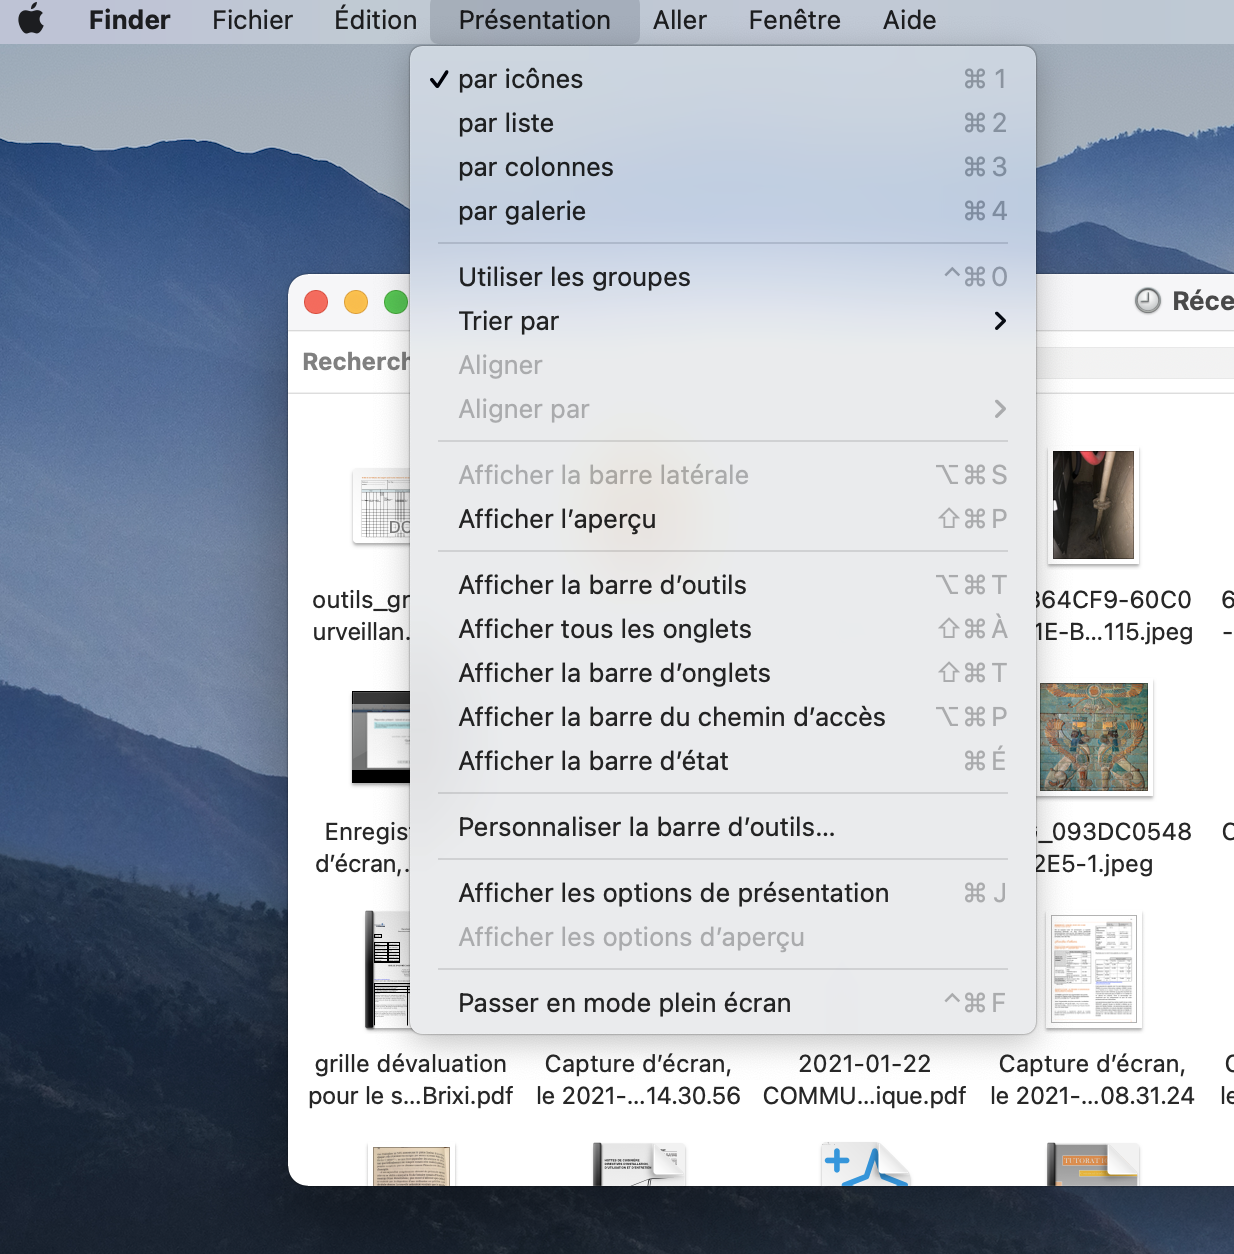Open the Fichier menu

(x=252, y=20)
